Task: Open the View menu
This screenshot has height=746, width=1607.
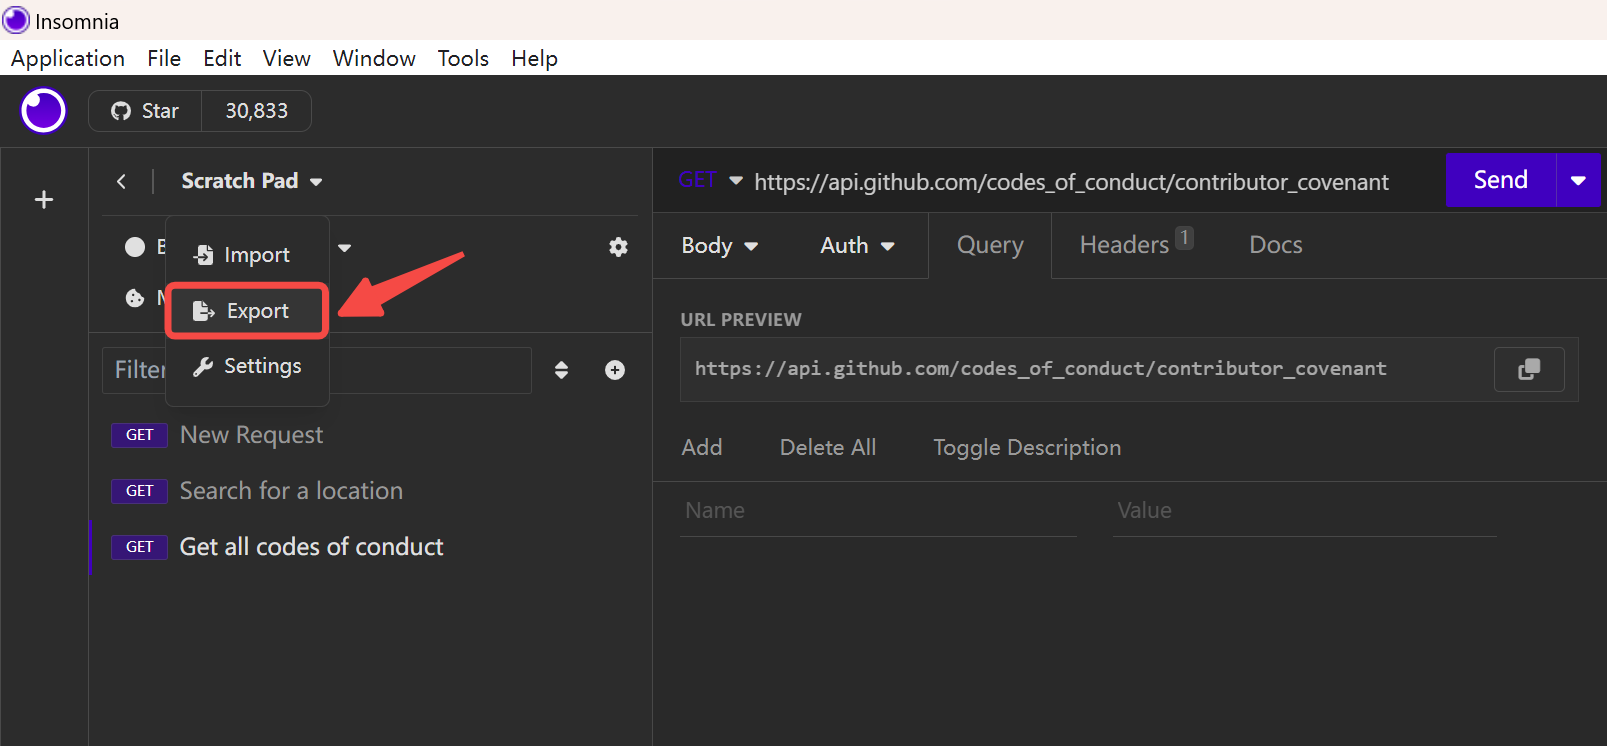Action: (287, 58)
